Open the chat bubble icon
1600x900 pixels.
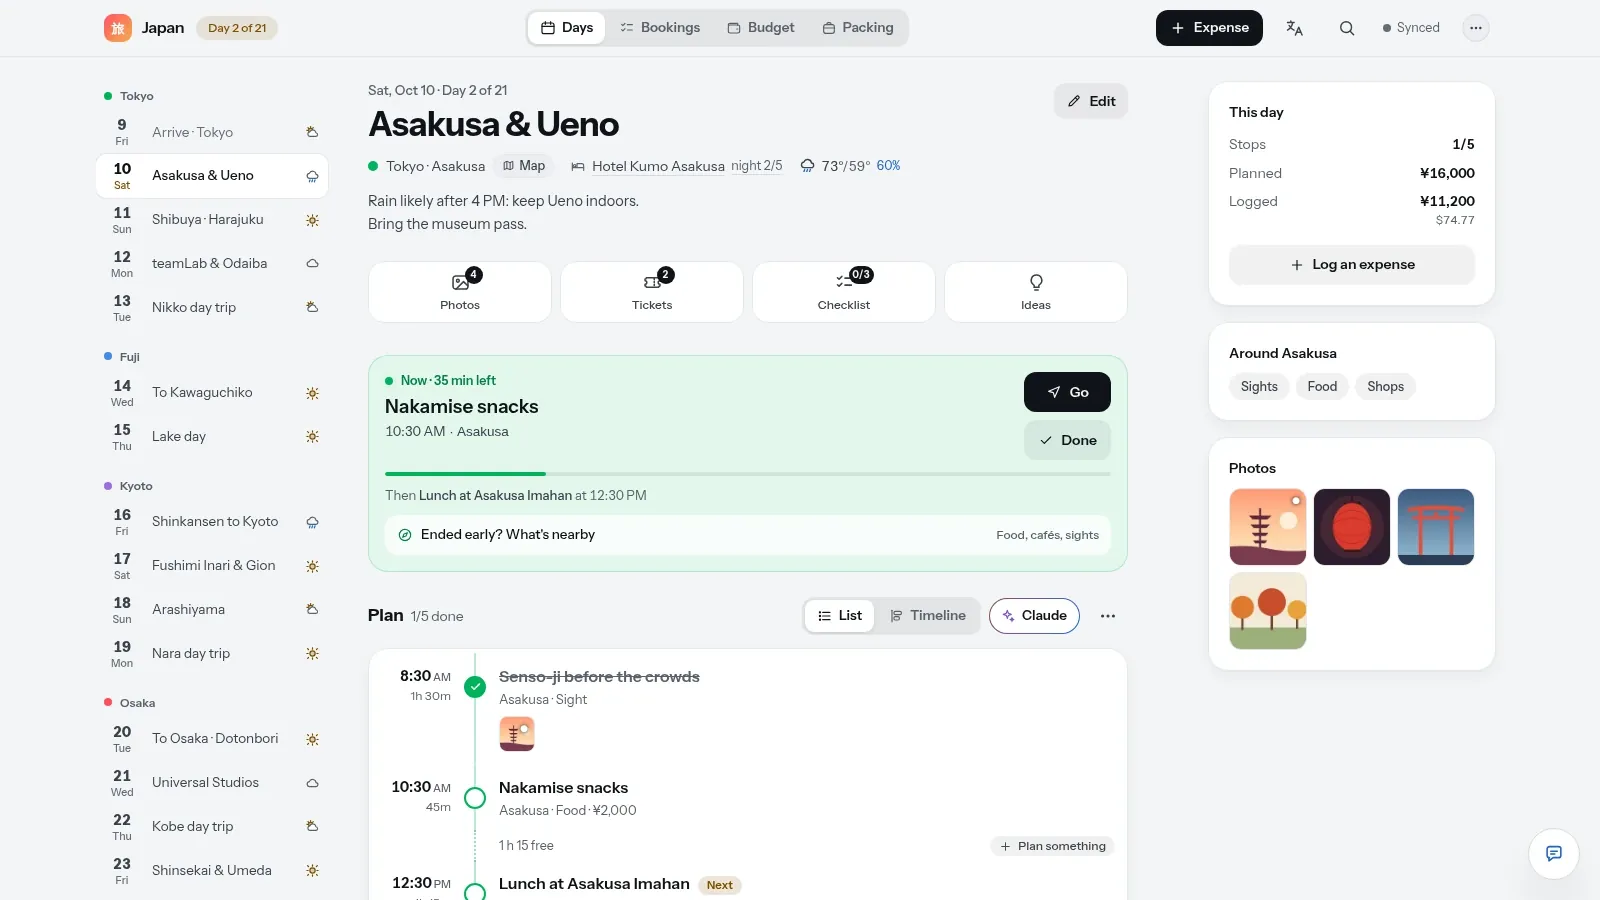pyautogui.click(x=1554, y=854)
